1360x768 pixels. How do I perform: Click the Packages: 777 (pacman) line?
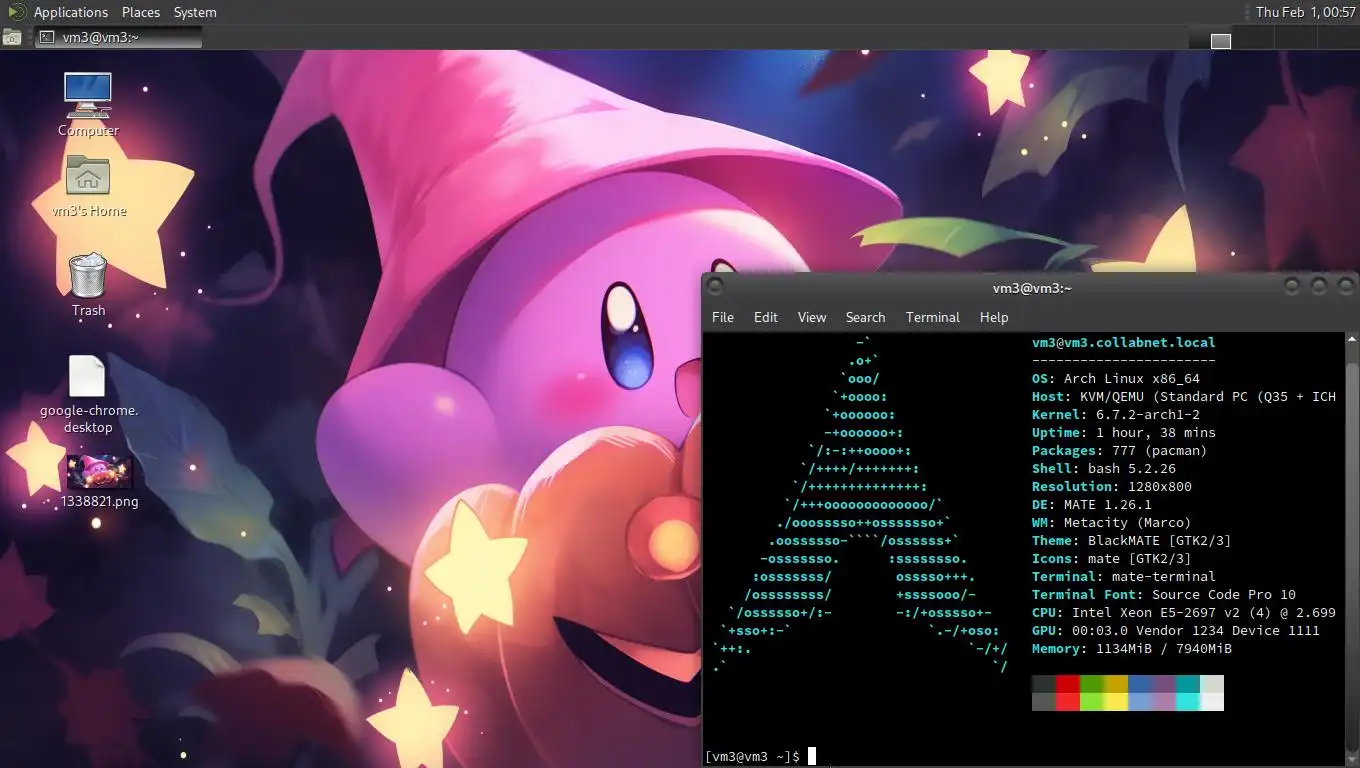coord(1120,451)
